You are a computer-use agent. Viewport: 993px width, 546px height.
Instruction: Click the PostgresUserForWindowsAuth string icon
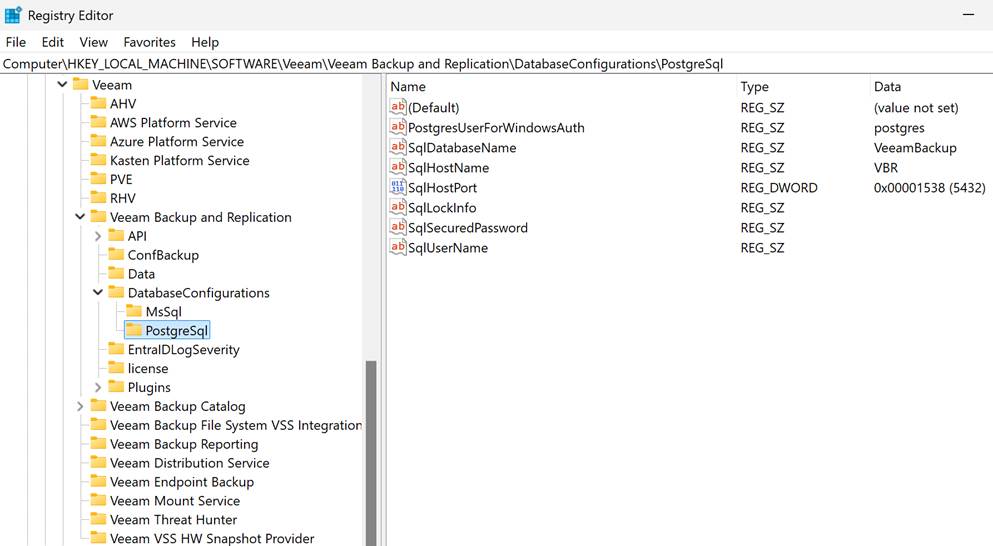tap(398, 128)
